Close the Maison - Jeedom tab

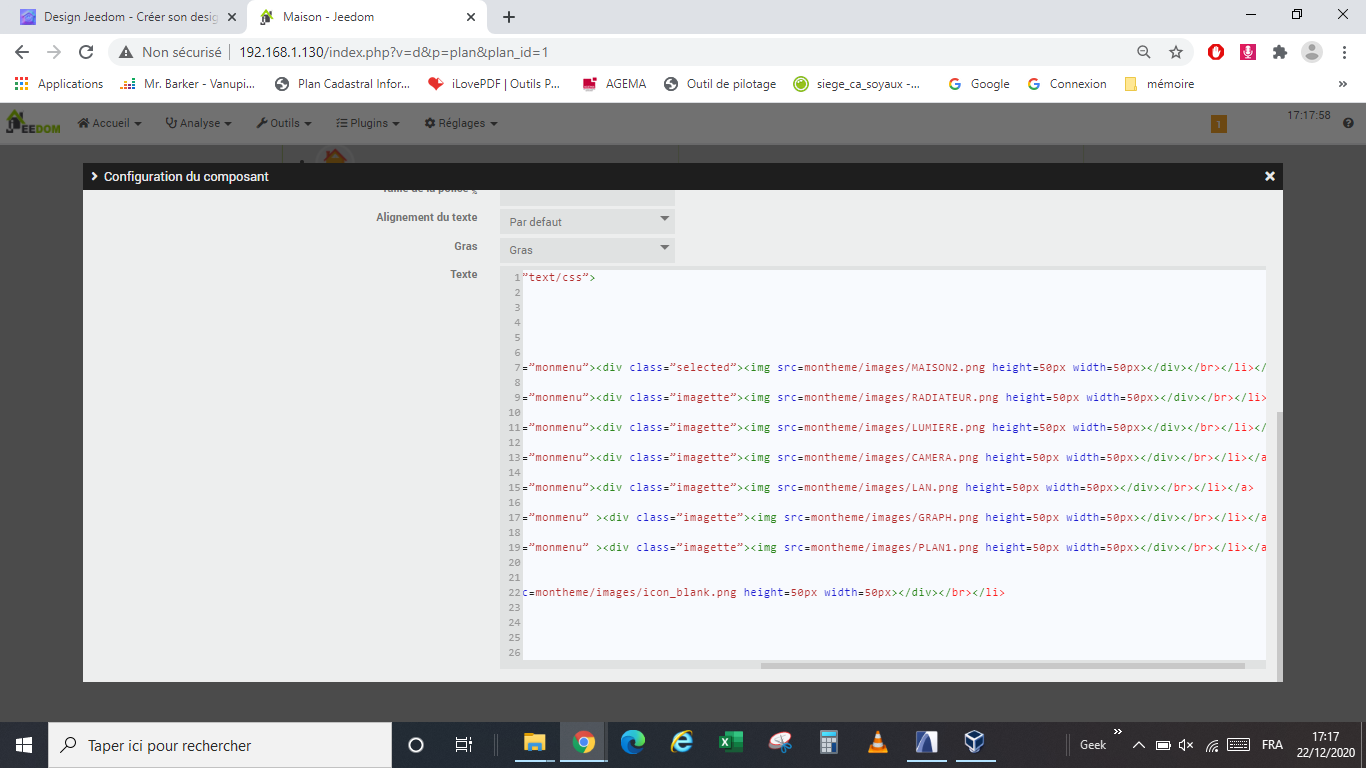coord(471,17)
